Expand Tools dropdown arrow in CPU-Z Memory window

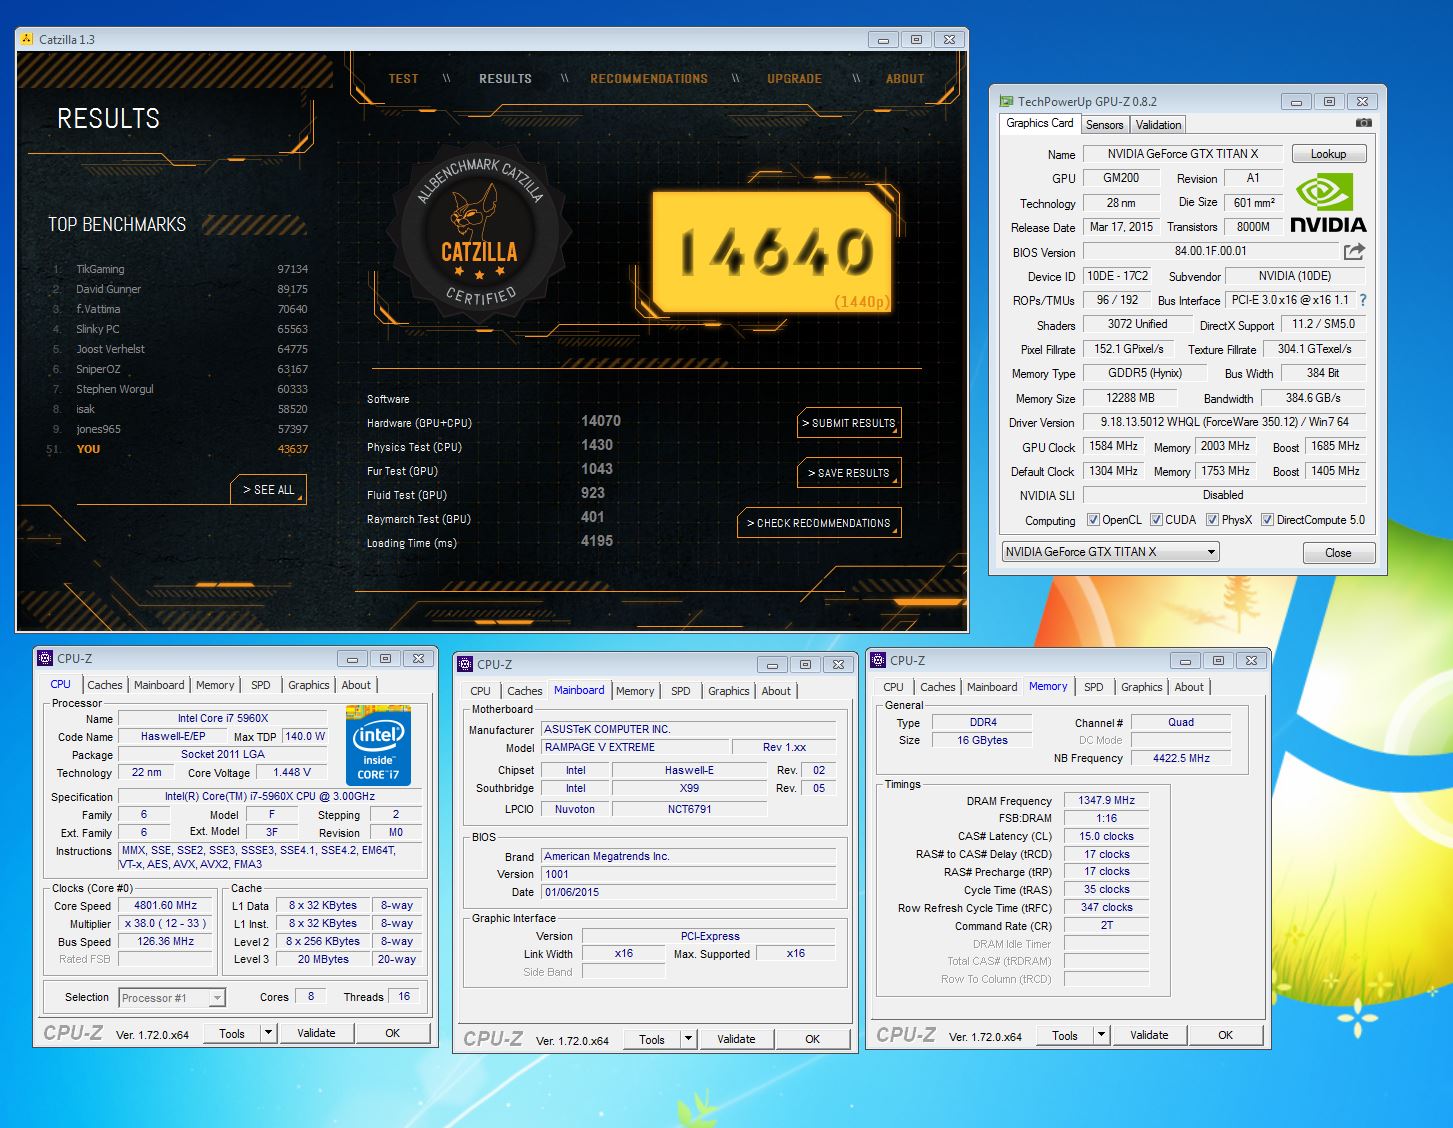pos(1101,1035)
